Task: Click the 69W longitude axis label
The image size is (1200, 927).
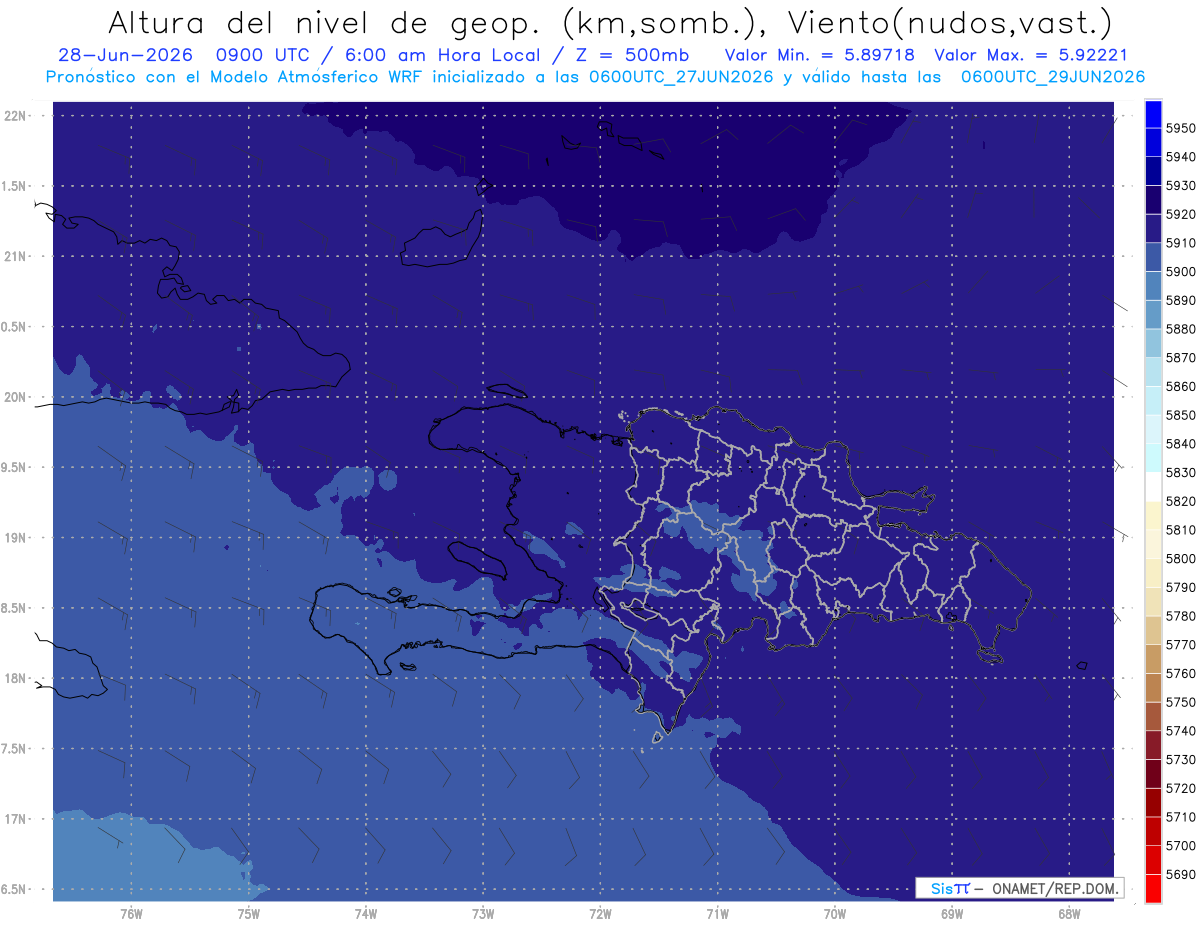Action: coord(952,913)
